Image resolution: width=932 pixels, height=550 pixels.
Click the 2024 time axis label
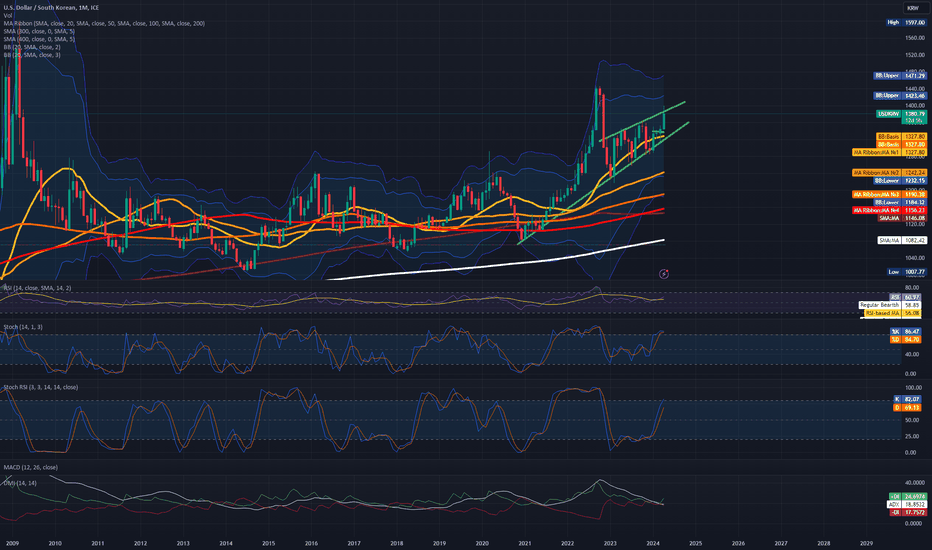[x=653, y=543]
